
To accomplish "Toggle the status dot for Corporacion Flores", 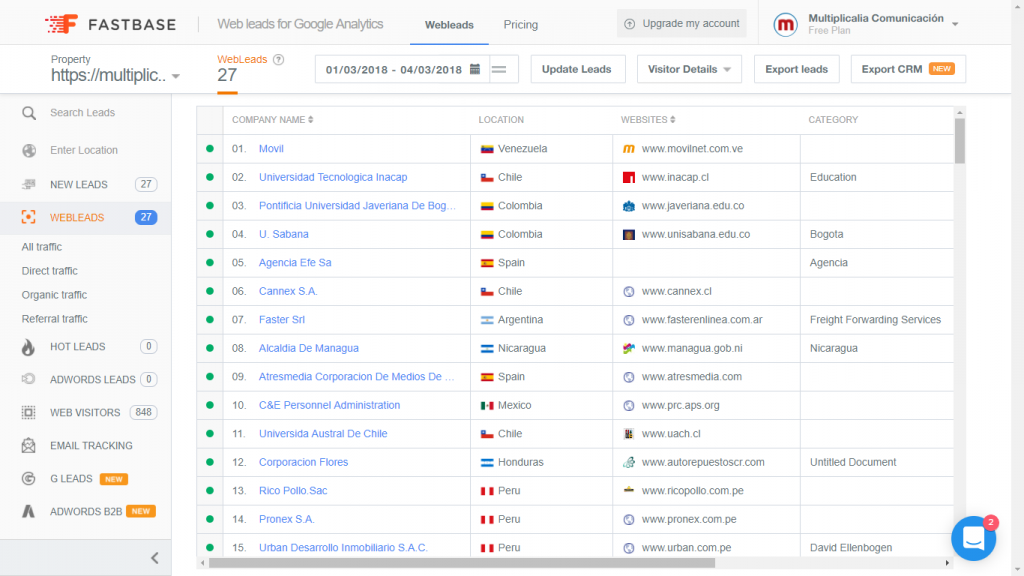I will (x=210, y=462).
